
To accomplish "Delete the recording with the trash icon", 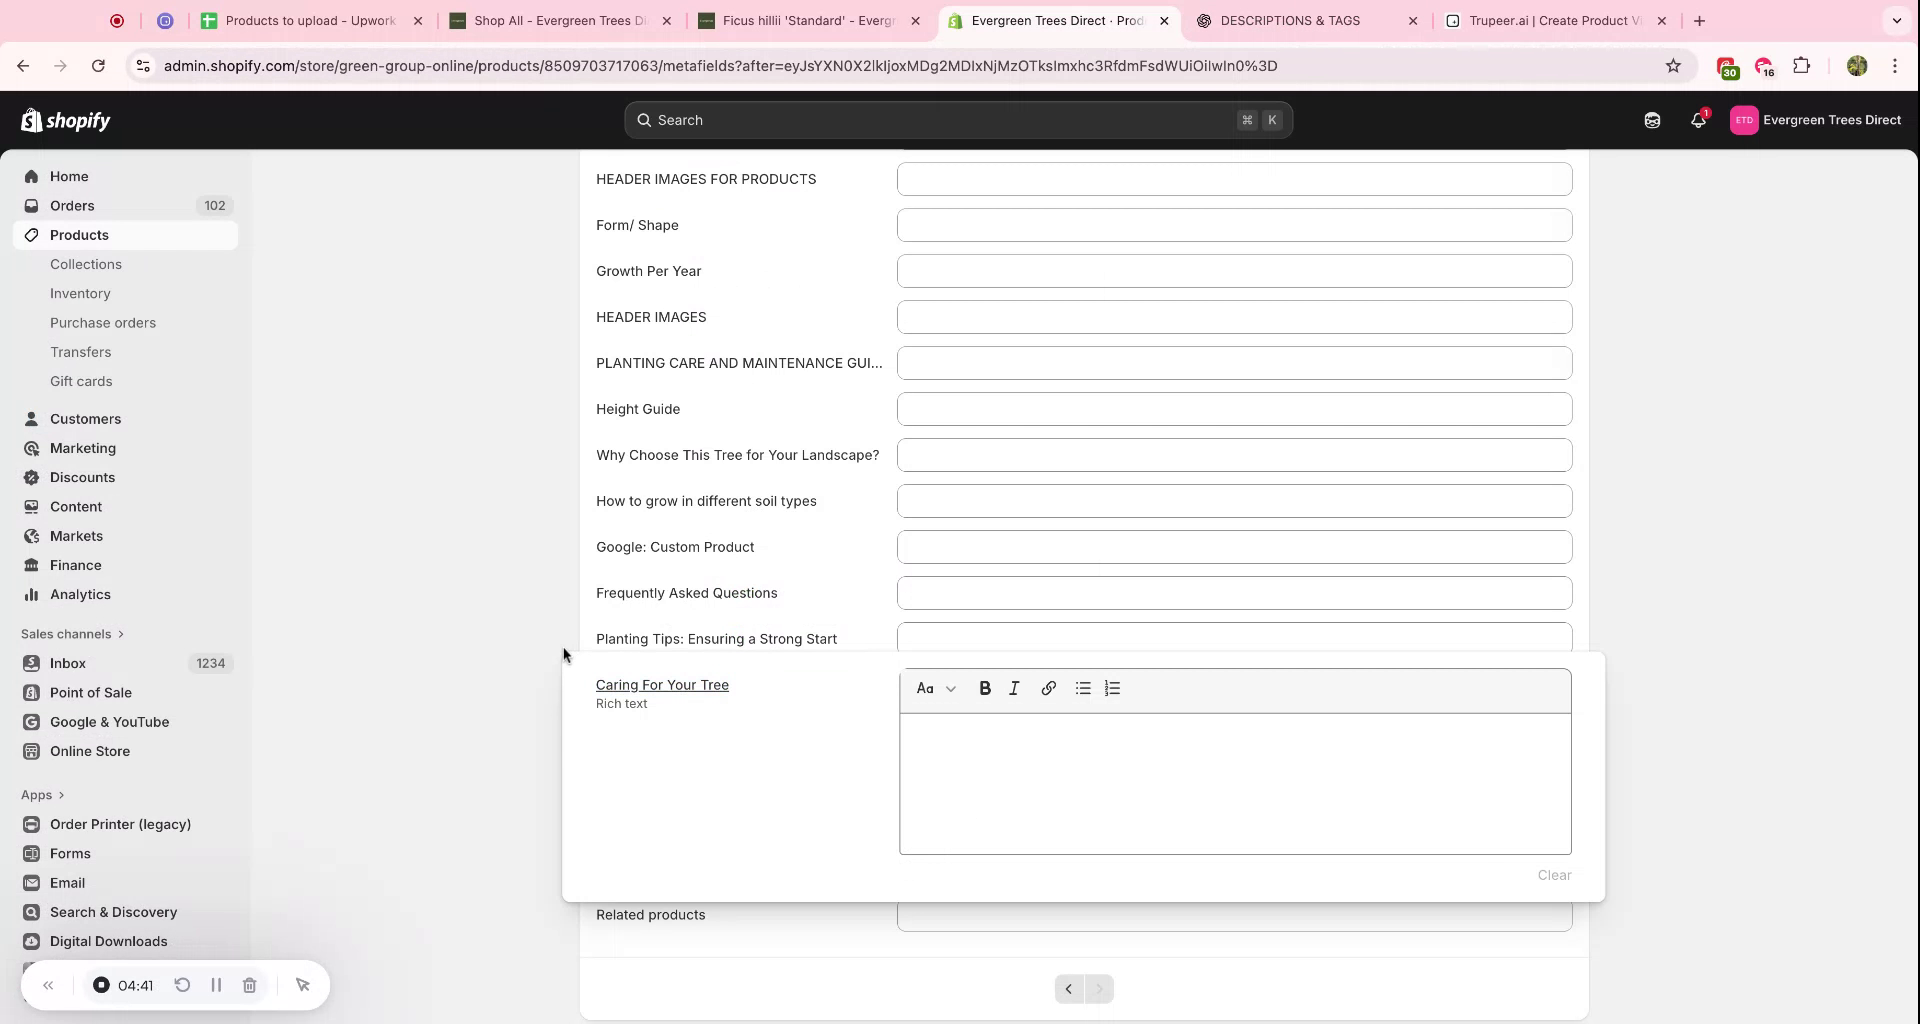I will (250, 985).
